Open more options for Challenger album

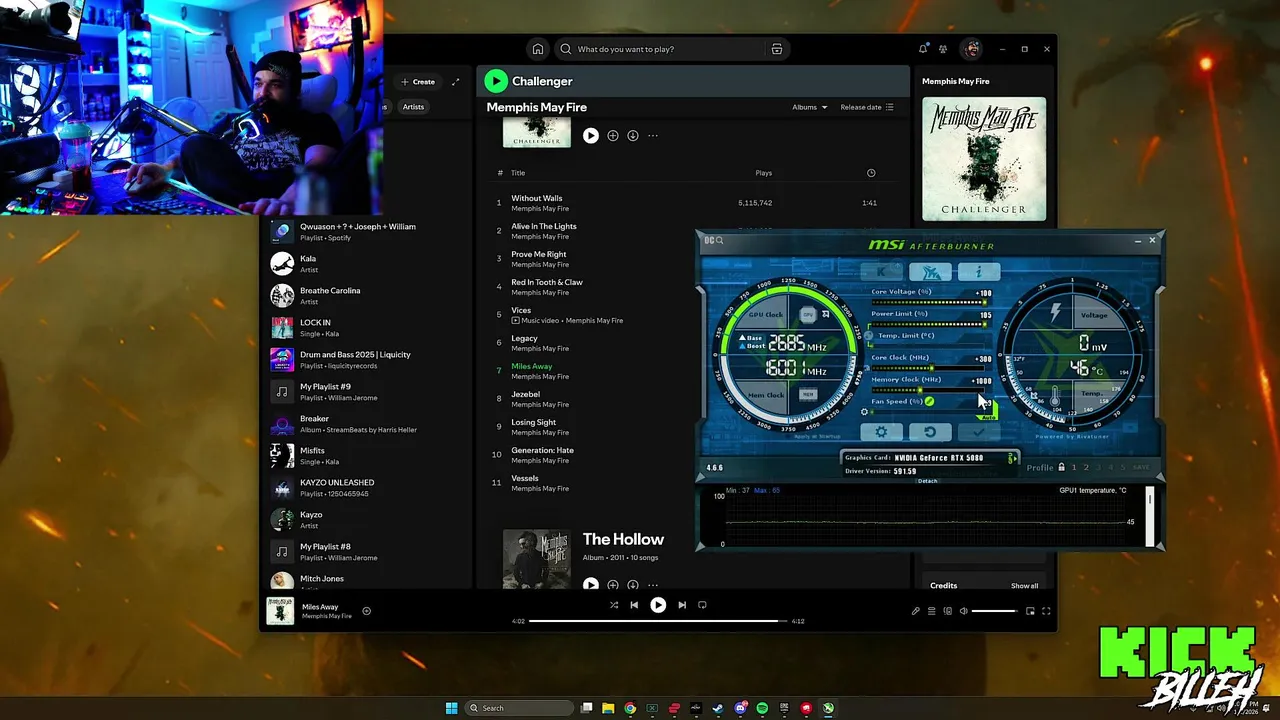[x=653, y=135]
